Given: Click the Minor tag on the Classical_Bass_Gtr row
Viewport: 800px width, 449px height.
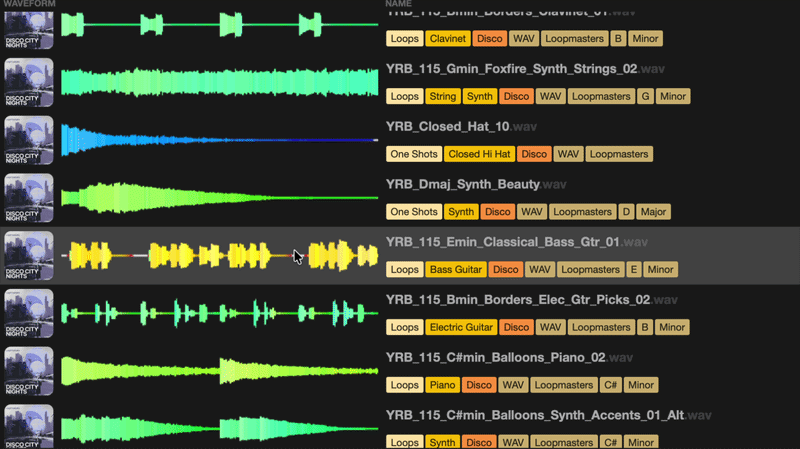Looking at the screenshot, I should coord(660,269).
